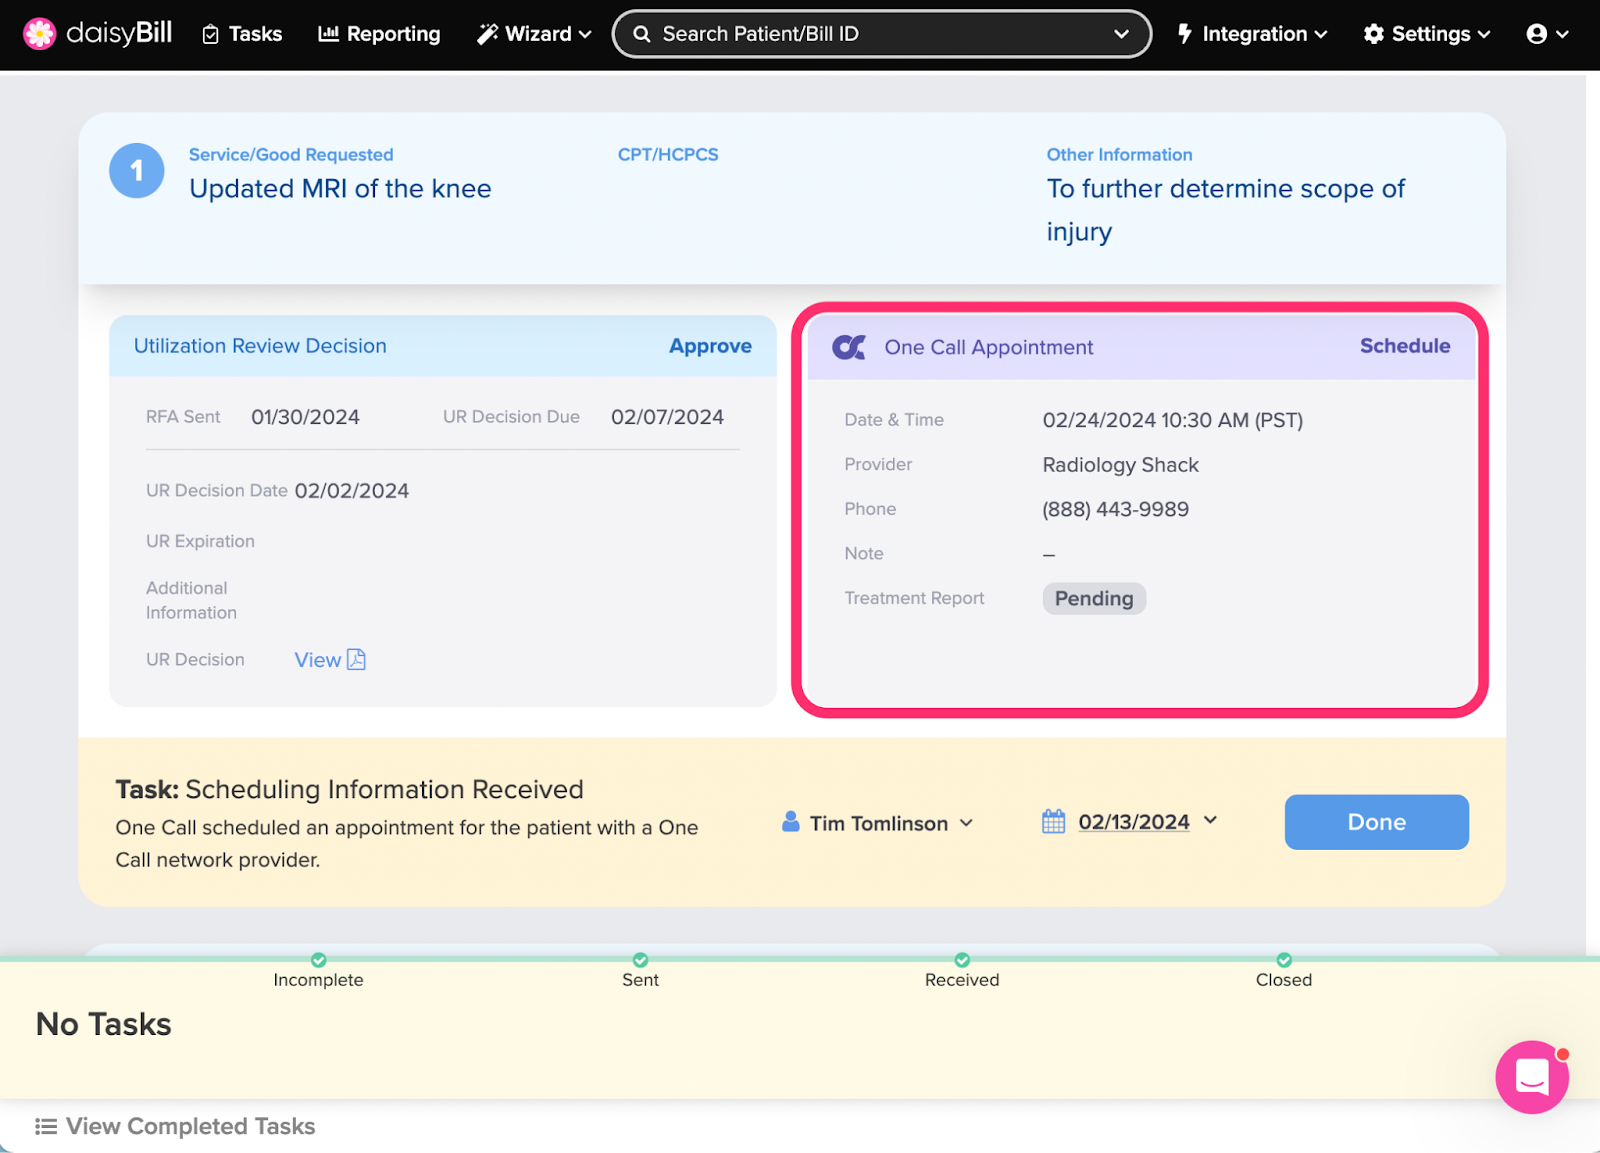Viewport: 1600px width, 1153px height.
Task: Open the 02/13/2024 due date picker
Action: tap(1134, 822)
